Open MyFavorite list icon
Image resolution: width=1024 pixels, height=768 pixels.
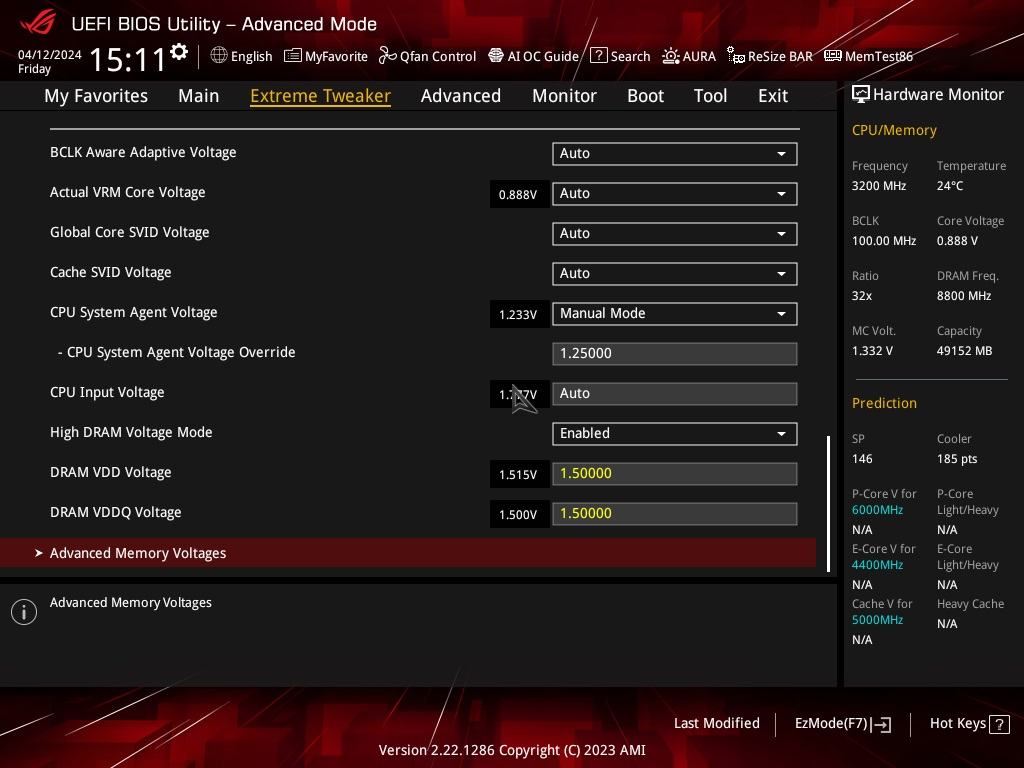(293, 56)
